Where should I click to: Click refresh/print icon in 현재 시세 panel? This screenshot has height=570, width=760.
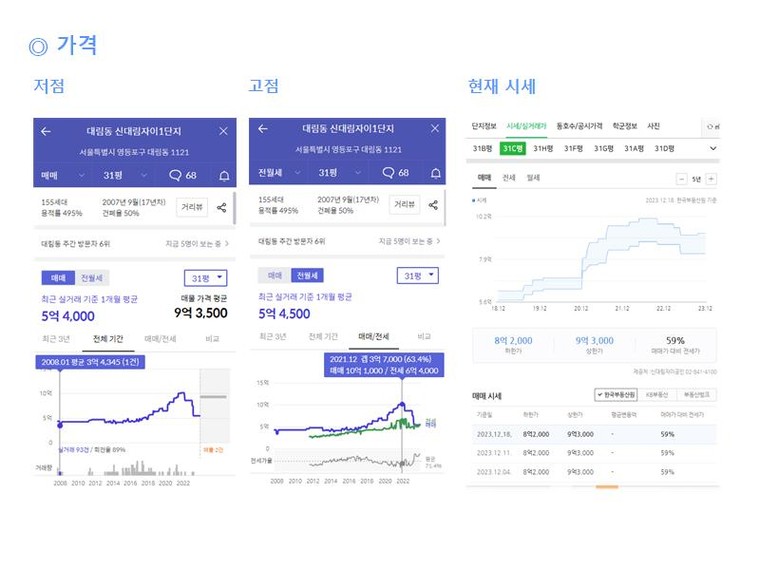pos(712,127)
